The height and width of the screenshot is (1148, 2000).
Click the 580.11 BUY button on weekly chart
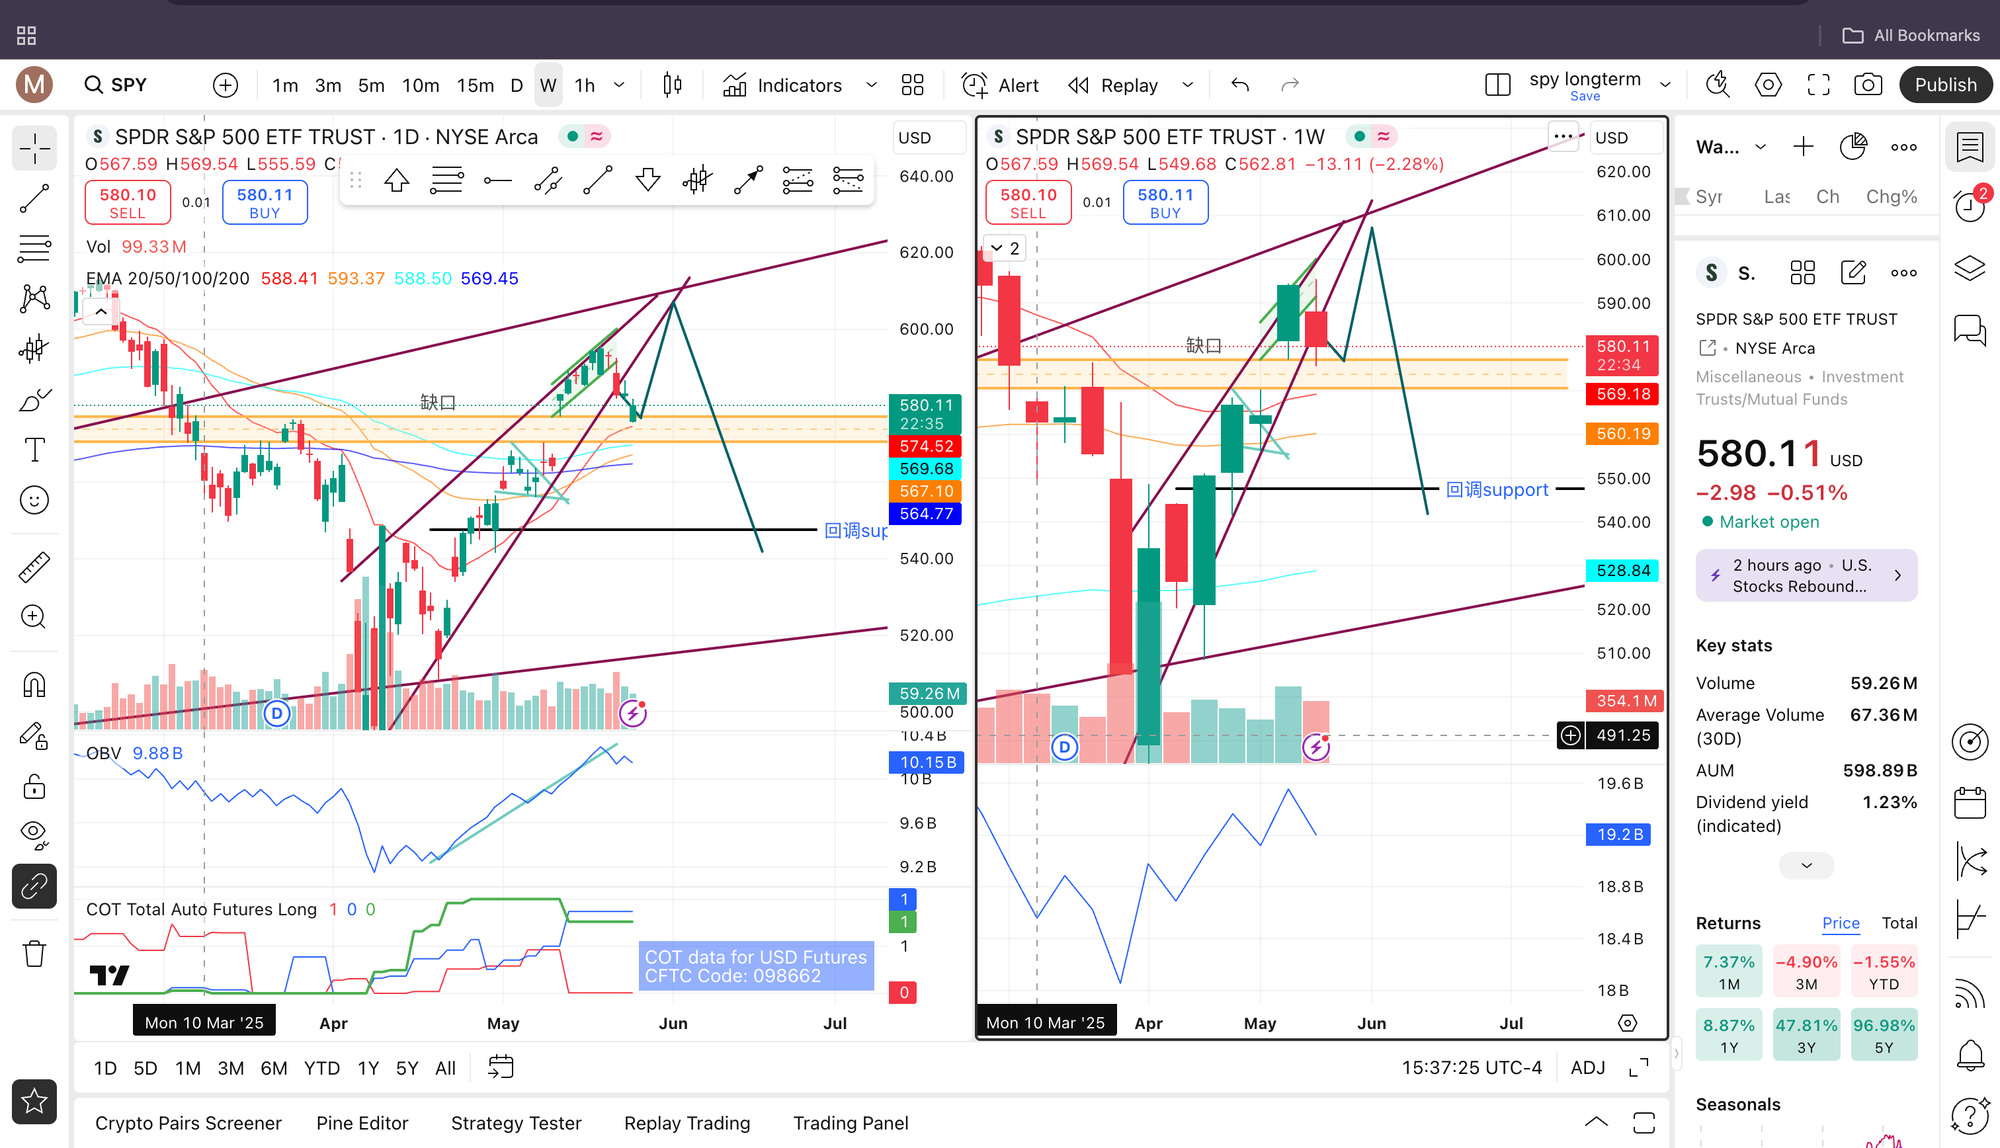1165,202
